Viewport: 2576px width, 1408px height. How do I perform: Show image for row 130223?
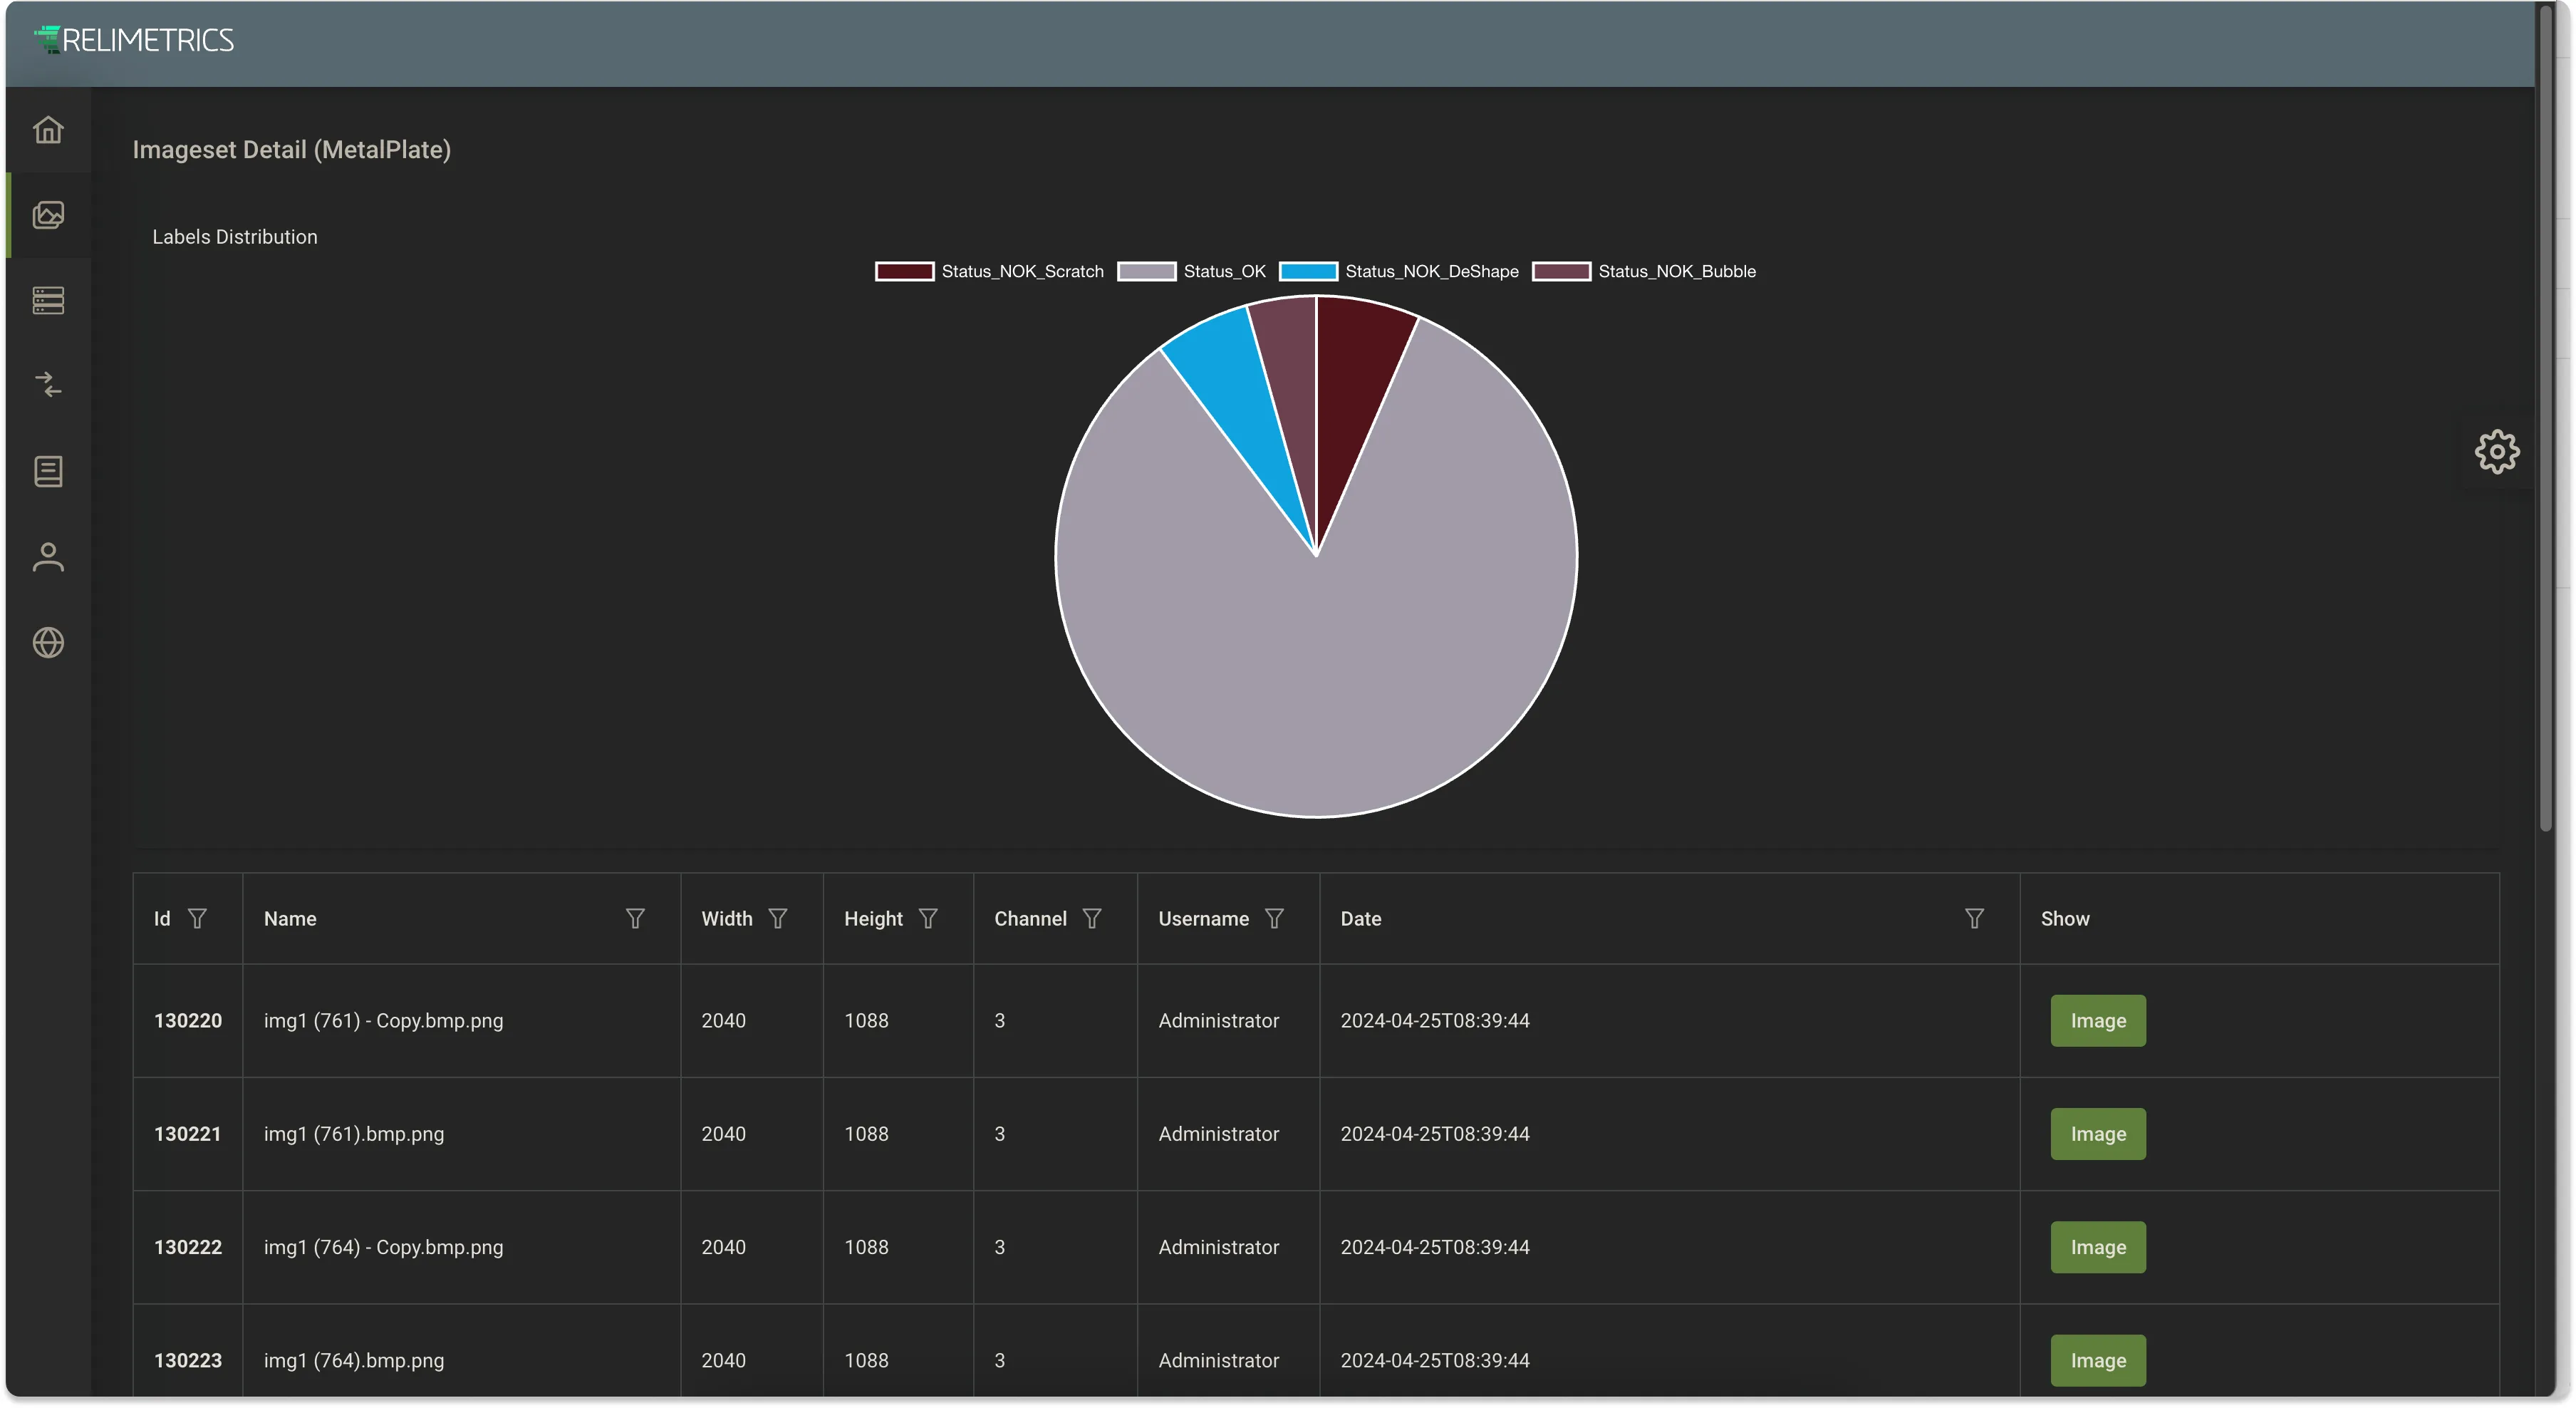click(2098, 1360)
